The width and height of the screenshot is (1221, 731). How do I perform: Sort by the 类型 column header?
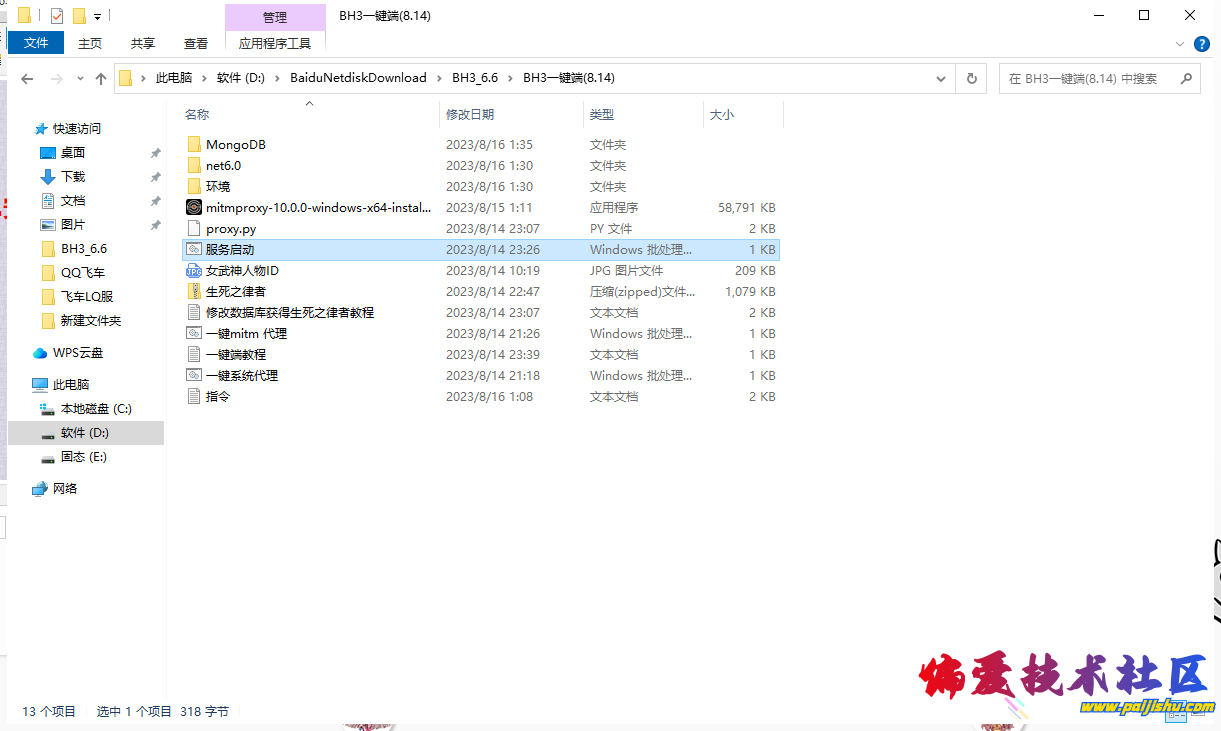(x=643, y=114)
